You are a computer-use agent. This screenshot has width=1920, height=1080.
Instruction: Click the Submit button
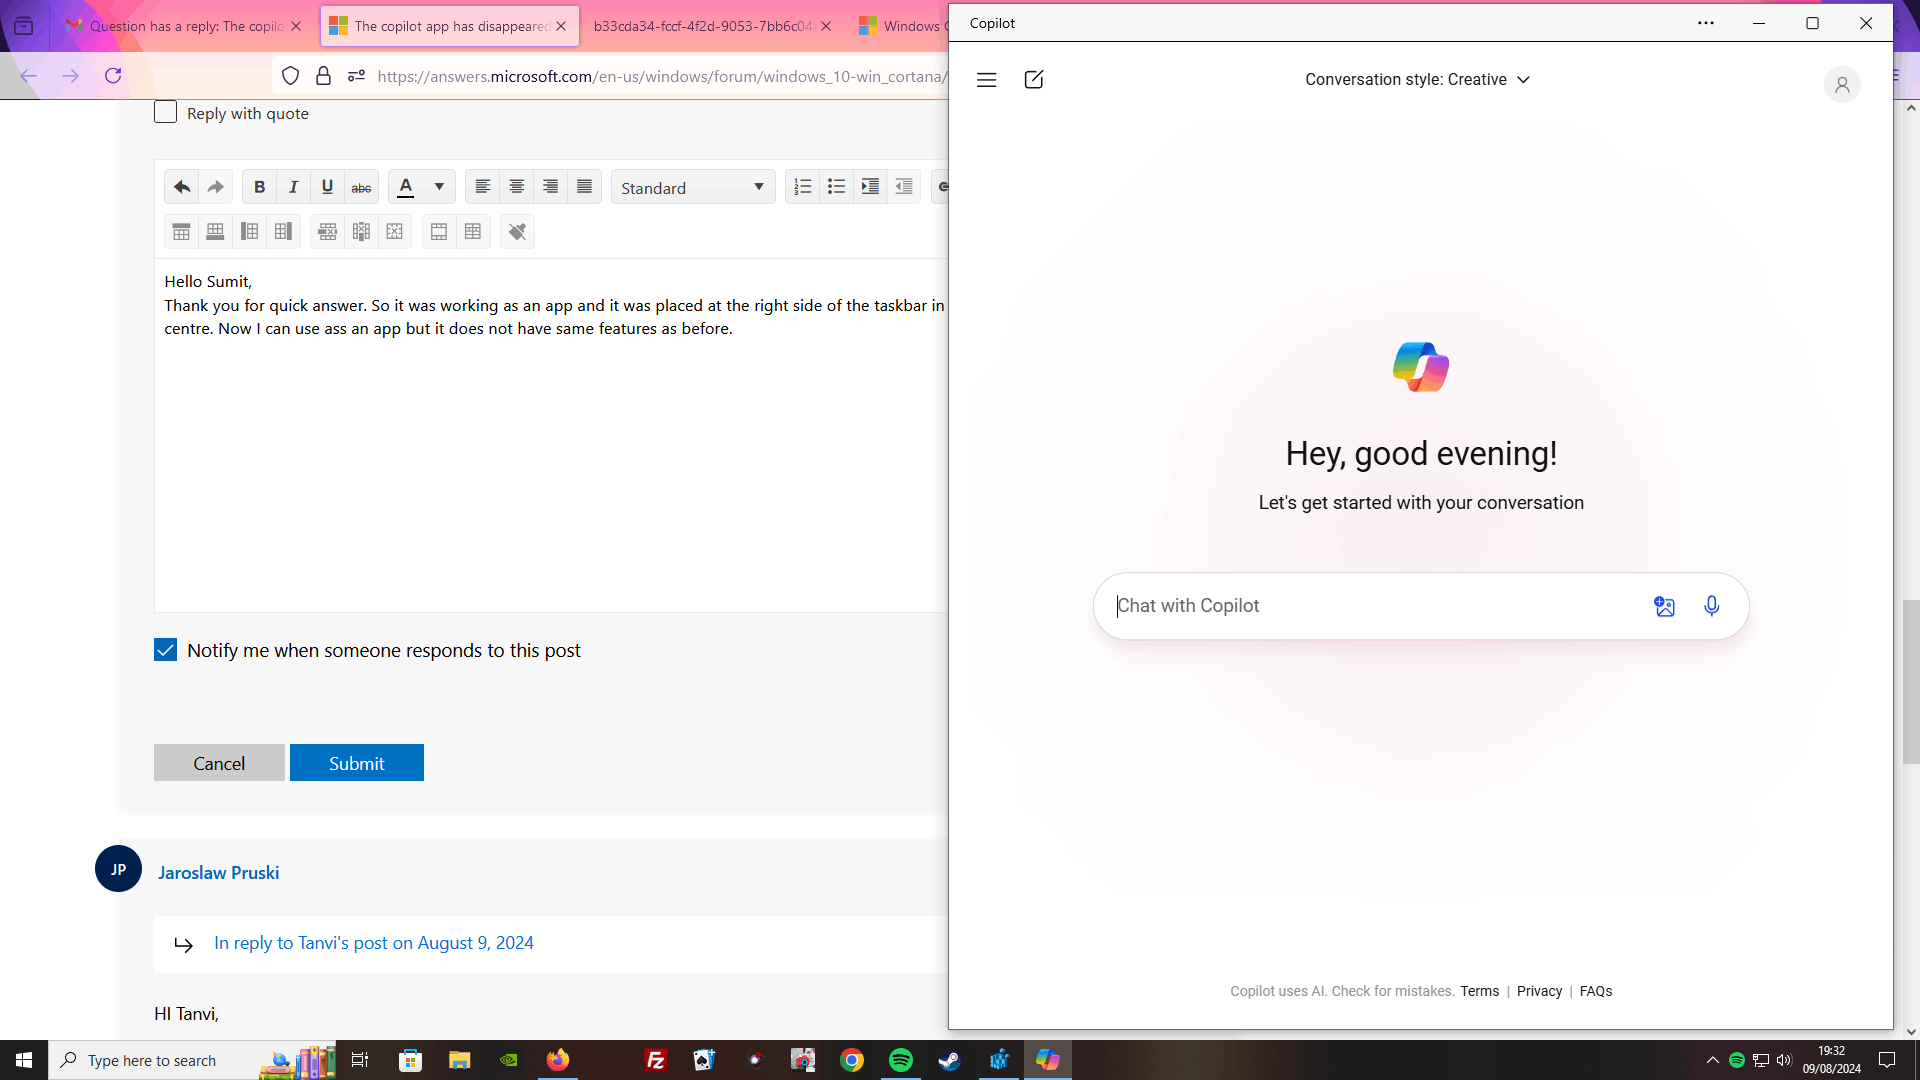coord(356,763)
